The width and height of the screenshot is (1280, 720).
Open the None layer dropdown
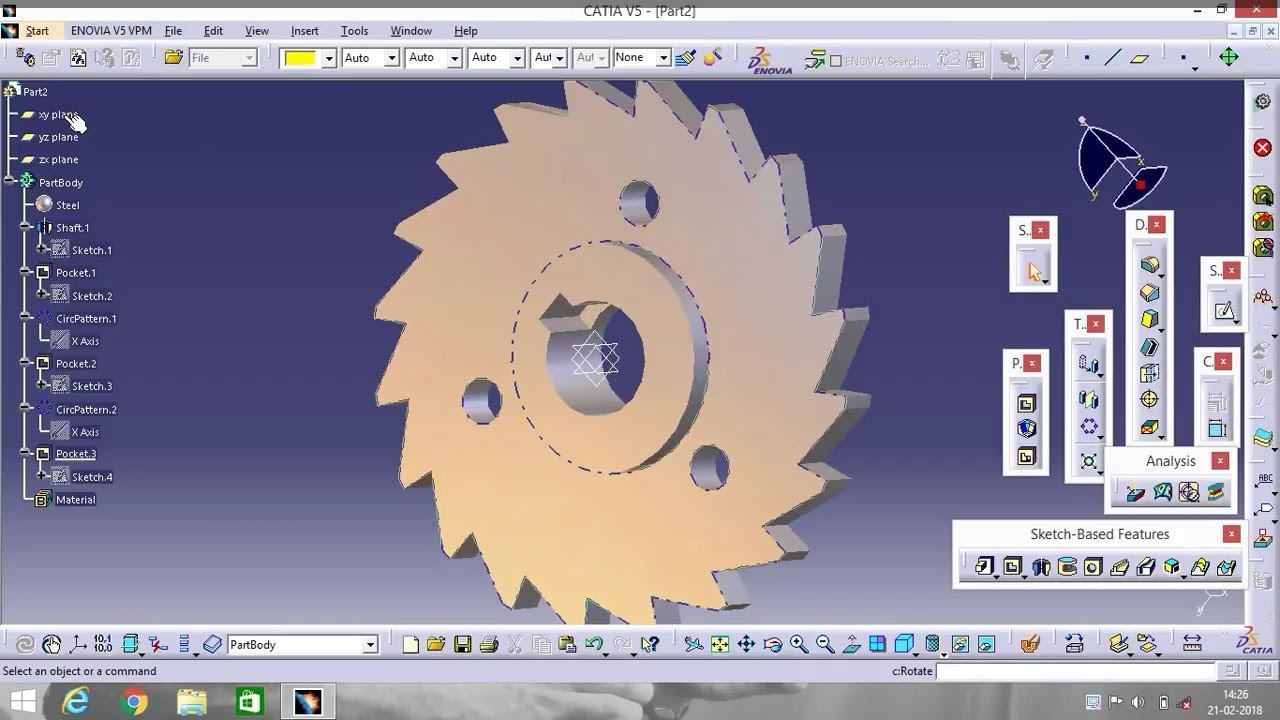(x=662, y=58)
